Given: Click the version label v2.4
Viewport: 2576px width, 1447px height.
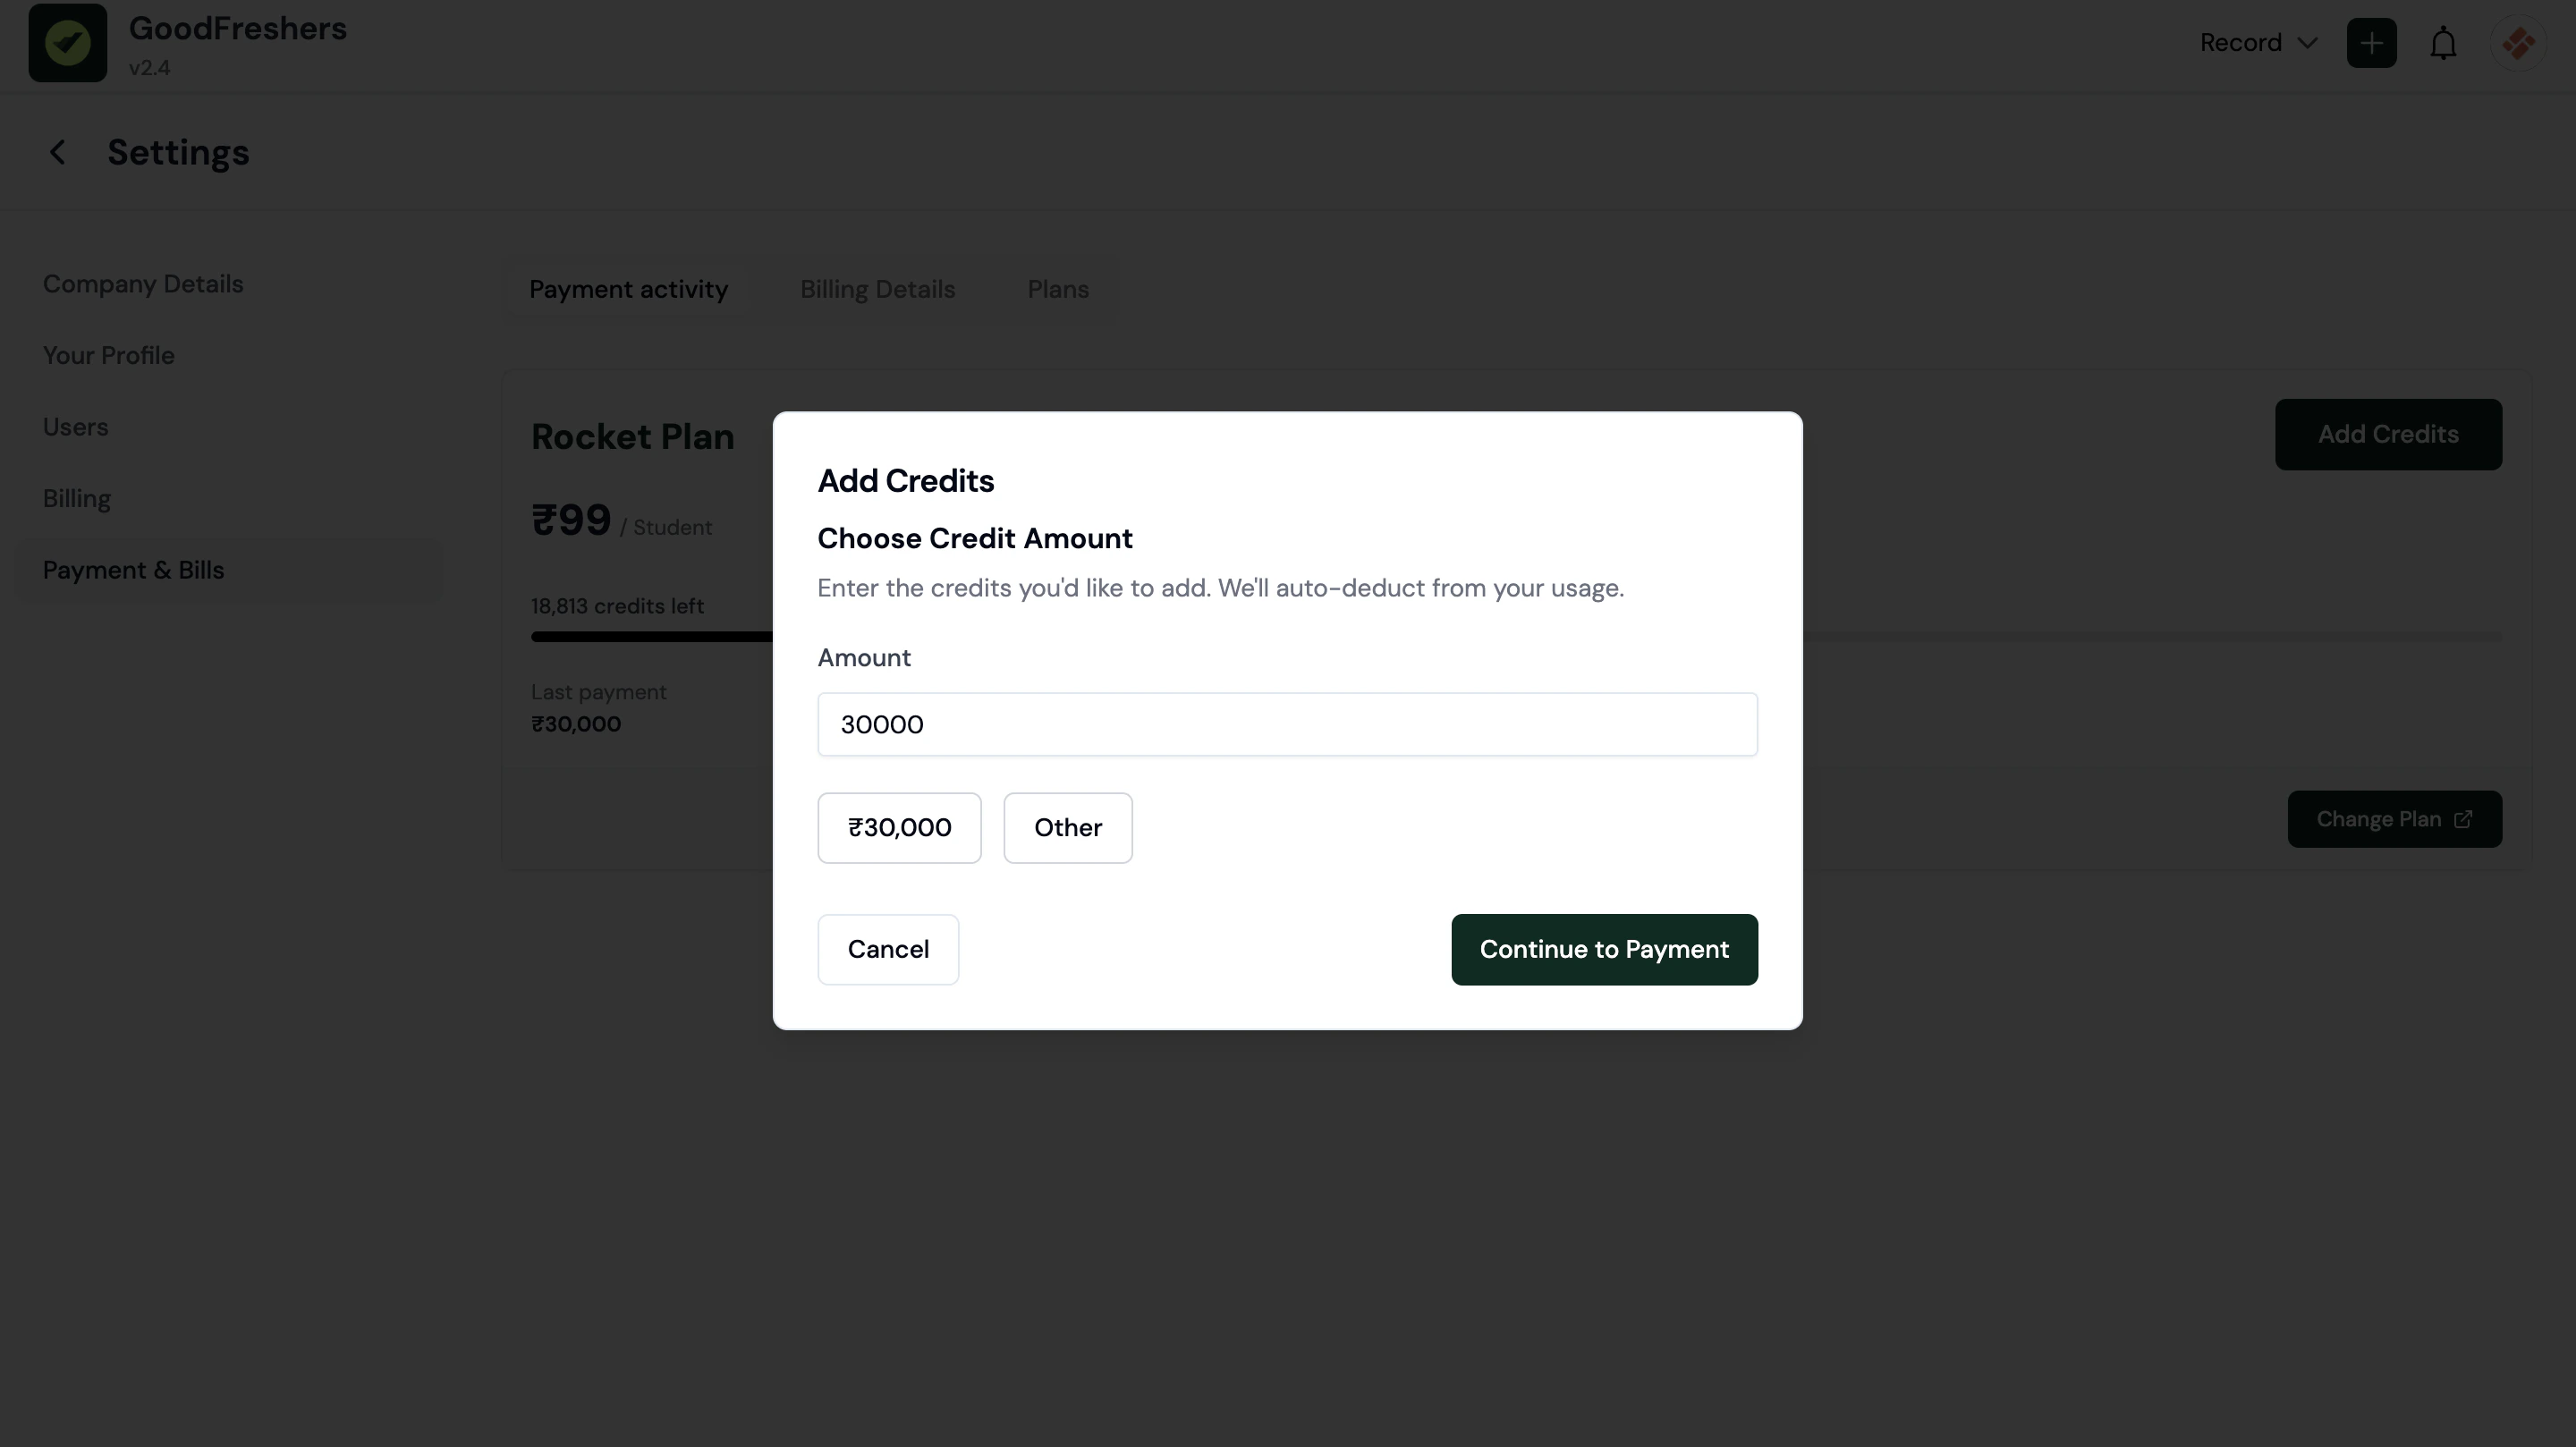Looking at the screenshot, I should (x=149, y=68).
